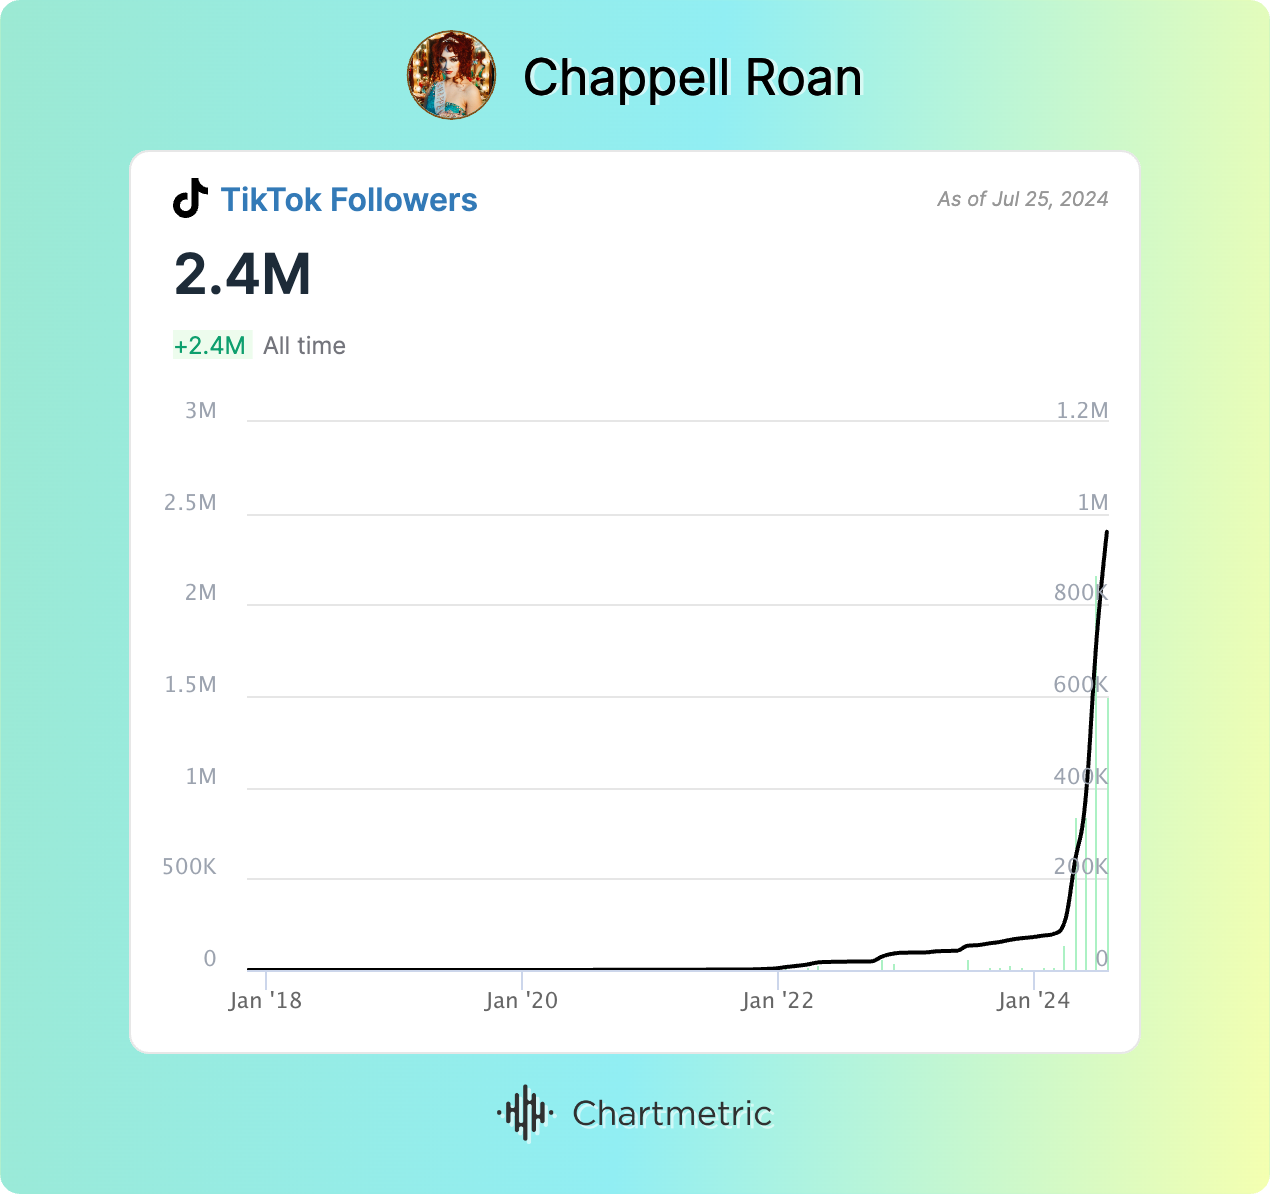Click the 2.4M follower count
1270x1194 pixels.
point(243,274)
